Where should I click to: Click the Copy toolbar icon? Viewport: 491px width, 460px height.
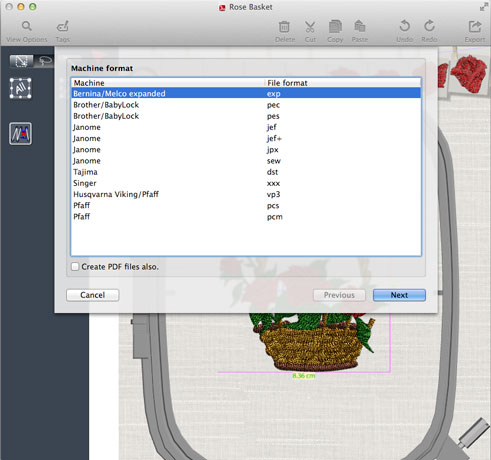tap(335, 26)
